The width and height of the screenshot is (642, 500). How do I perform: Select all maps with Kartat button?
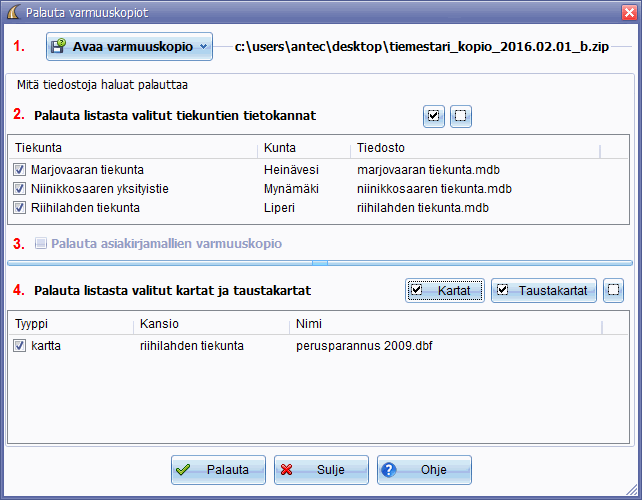coord(445,290)
